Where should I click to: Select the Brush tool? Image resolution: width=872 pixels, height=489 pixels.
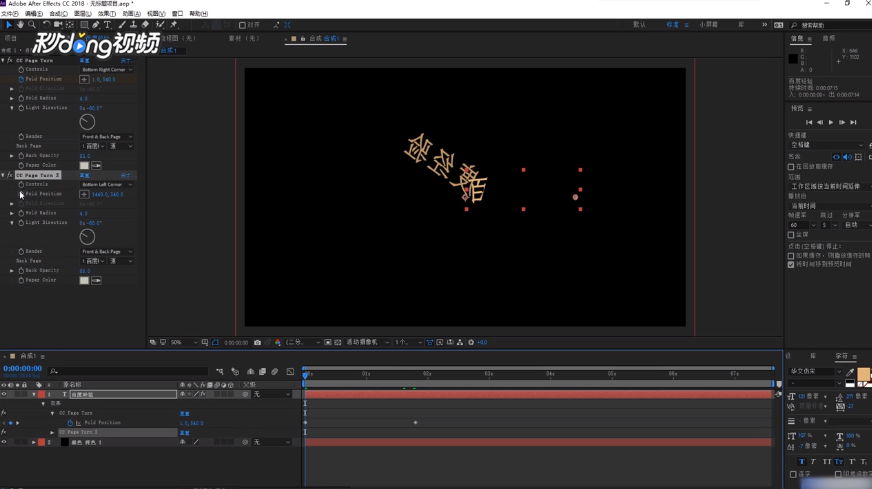[122, 25]
